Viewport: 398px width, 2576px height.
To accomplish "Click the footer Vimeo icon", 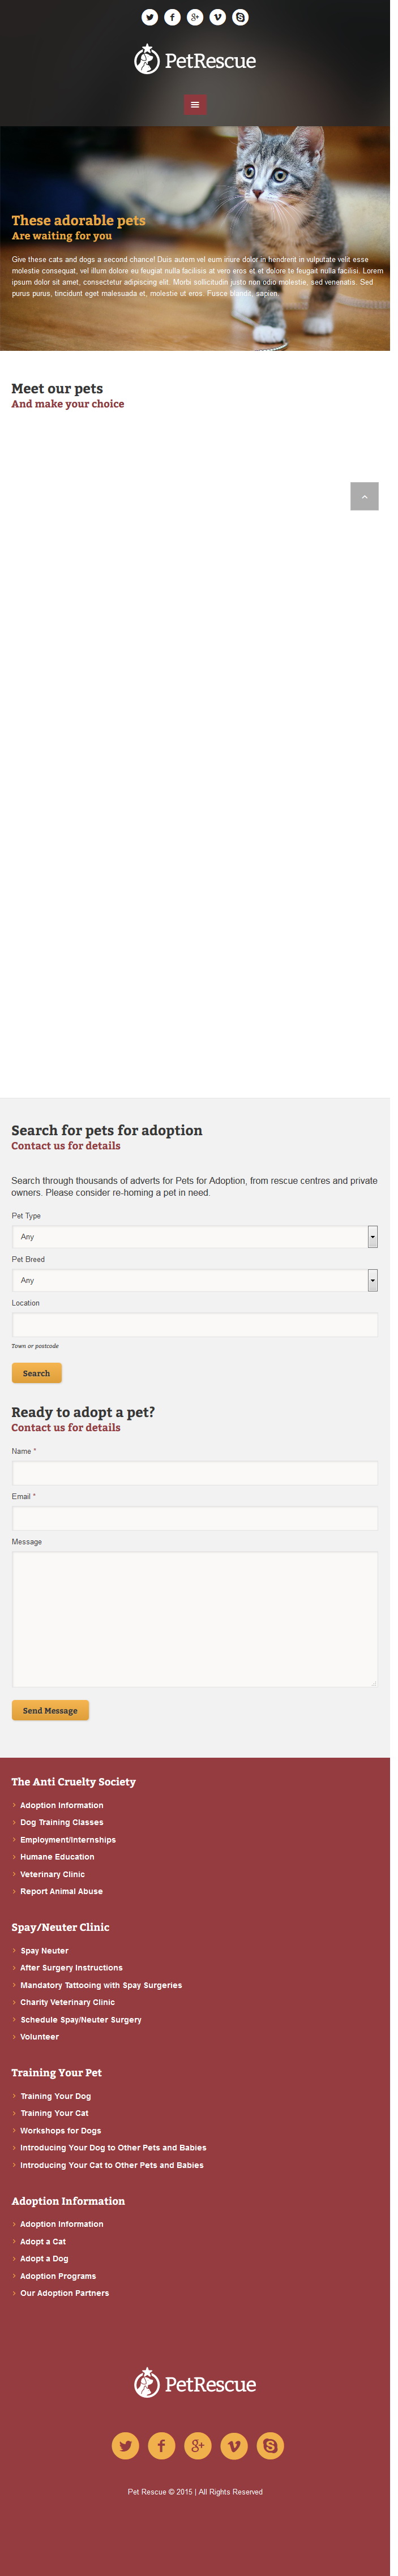I will [234, 2445].
